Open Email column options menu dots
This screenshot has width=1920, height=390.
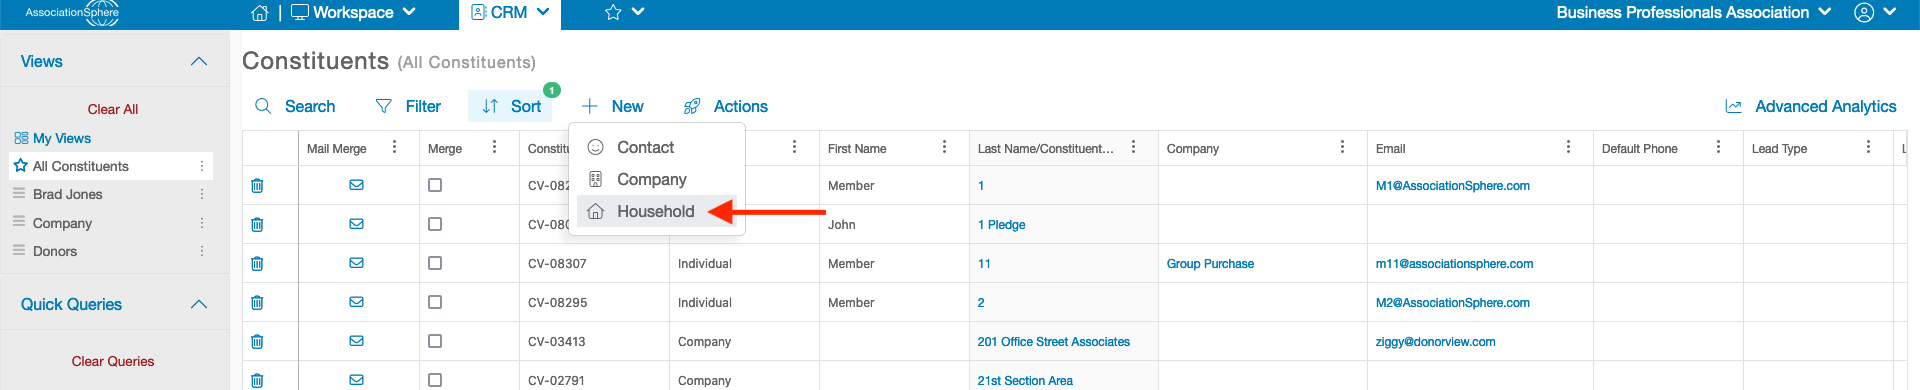[1568, 147]
